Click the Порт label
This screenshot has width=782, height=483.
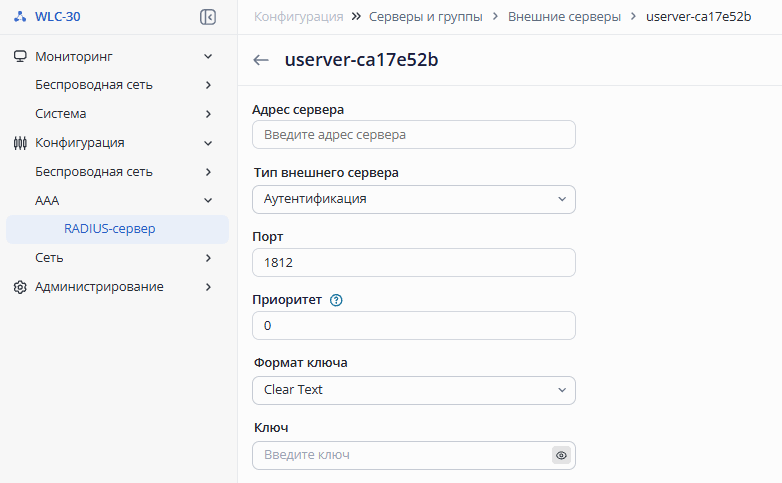268,237
